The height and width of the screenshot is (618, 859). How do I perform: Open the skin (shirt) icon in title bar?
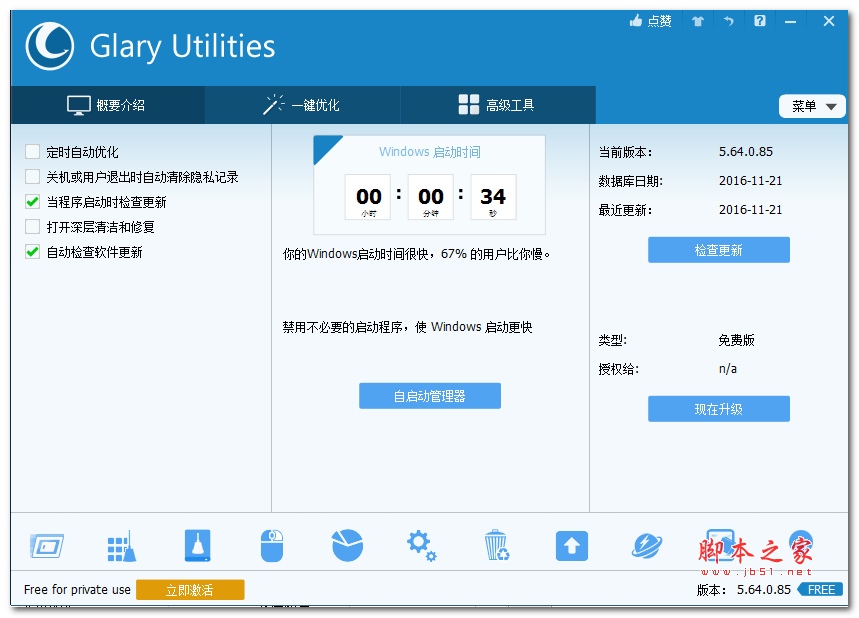tap(697, 21)
